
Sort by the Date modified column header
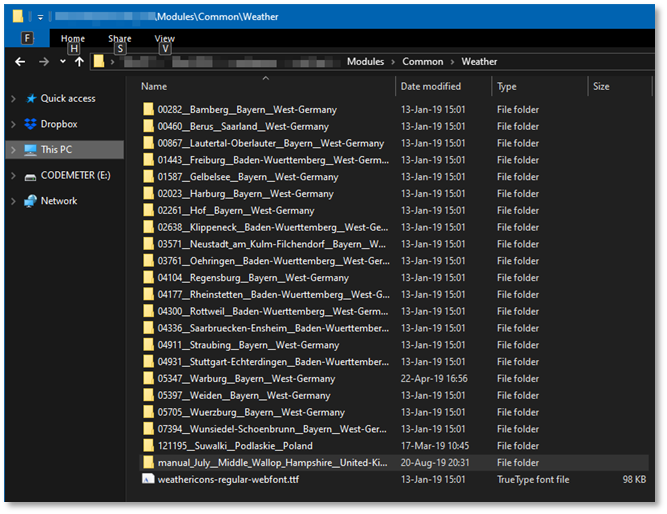coord(431,87)
